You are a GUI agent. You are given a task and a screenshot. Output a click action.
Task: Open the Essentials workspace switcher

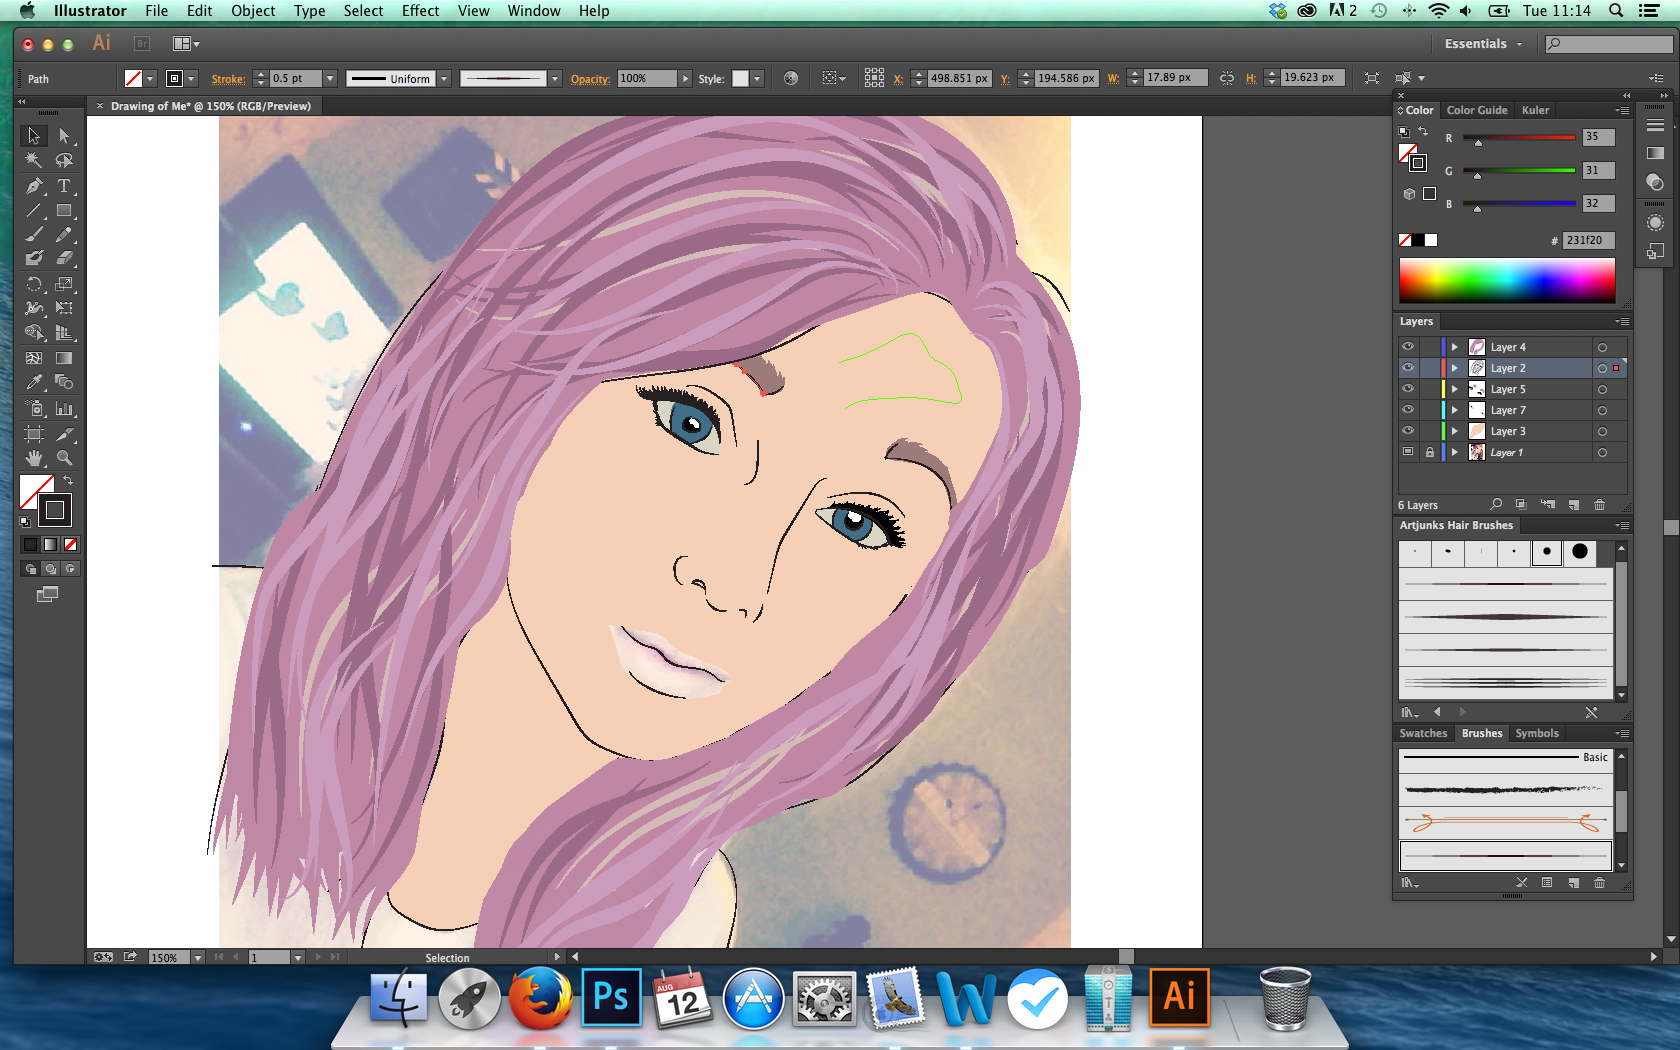[1483, 44]
